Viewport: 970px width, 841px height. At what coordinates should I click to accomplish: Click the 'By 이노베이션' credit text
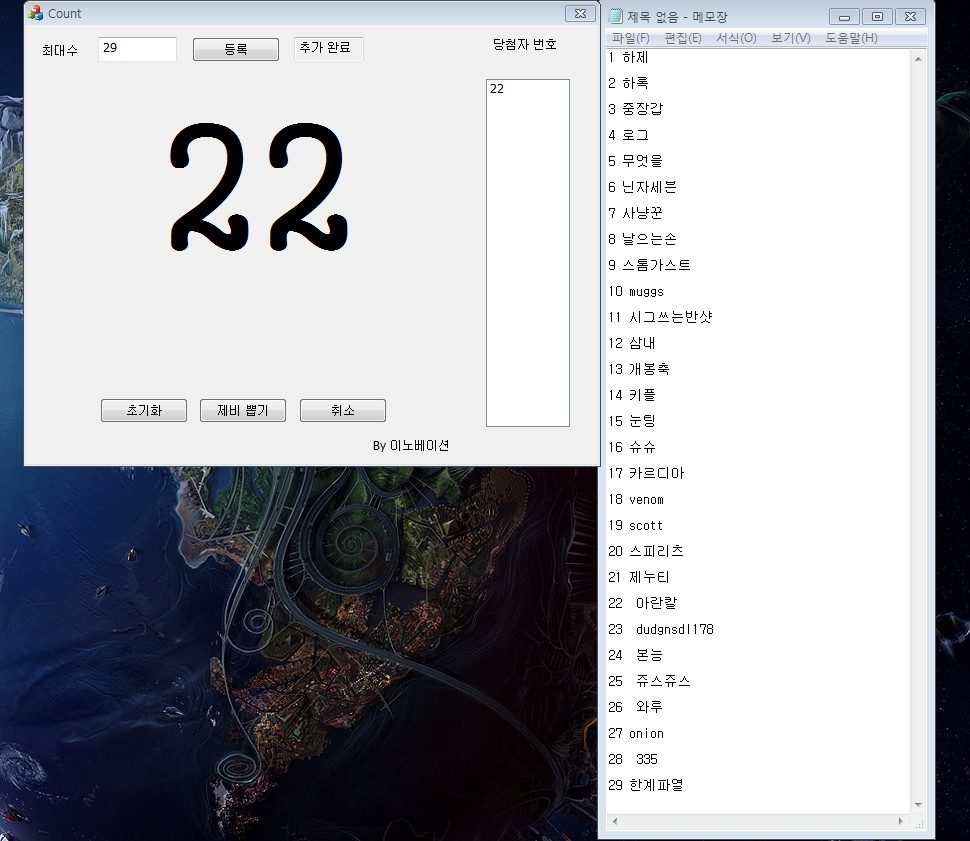tap(411, 446)
